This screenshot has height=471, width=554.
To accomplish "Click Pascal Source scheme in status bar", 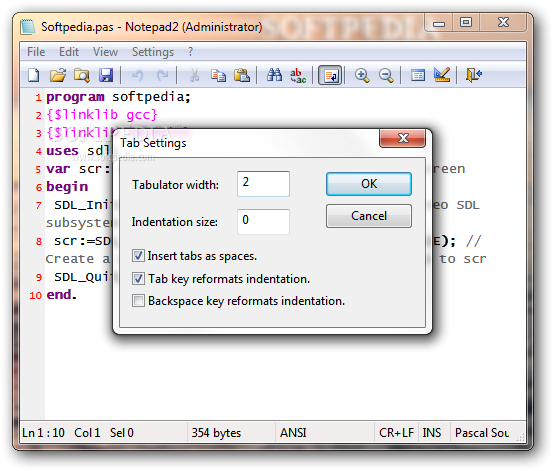I will click(x=482, y=432).
